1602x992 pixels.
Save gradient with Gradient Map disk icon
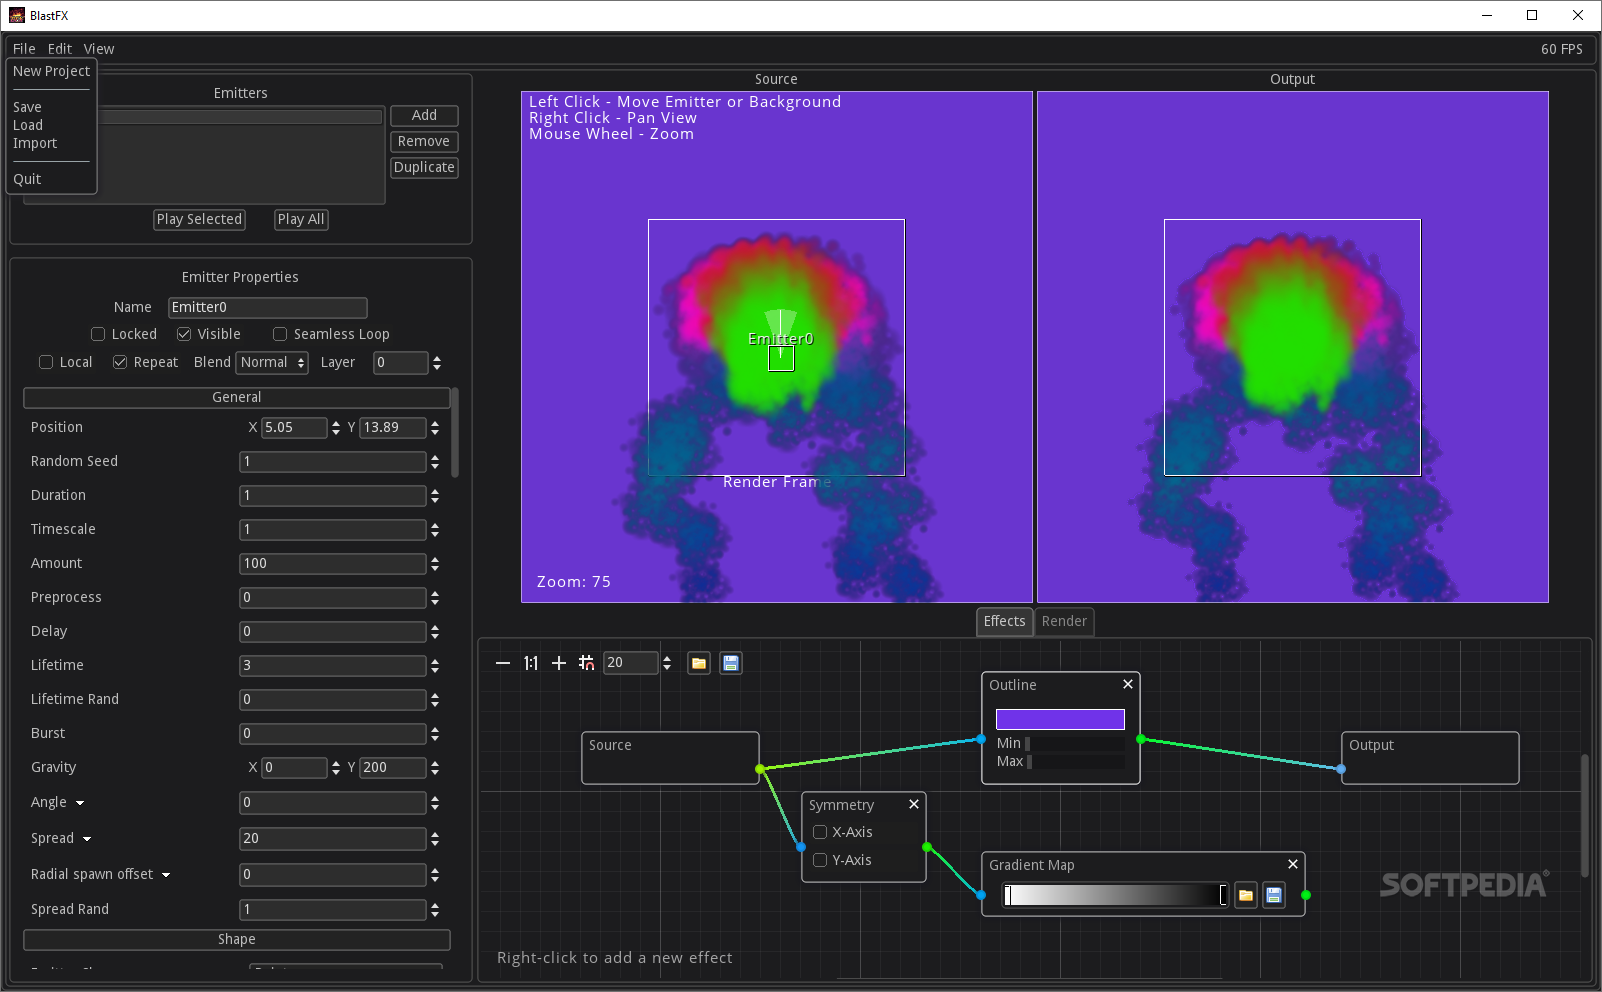[x=1274, y=895]
